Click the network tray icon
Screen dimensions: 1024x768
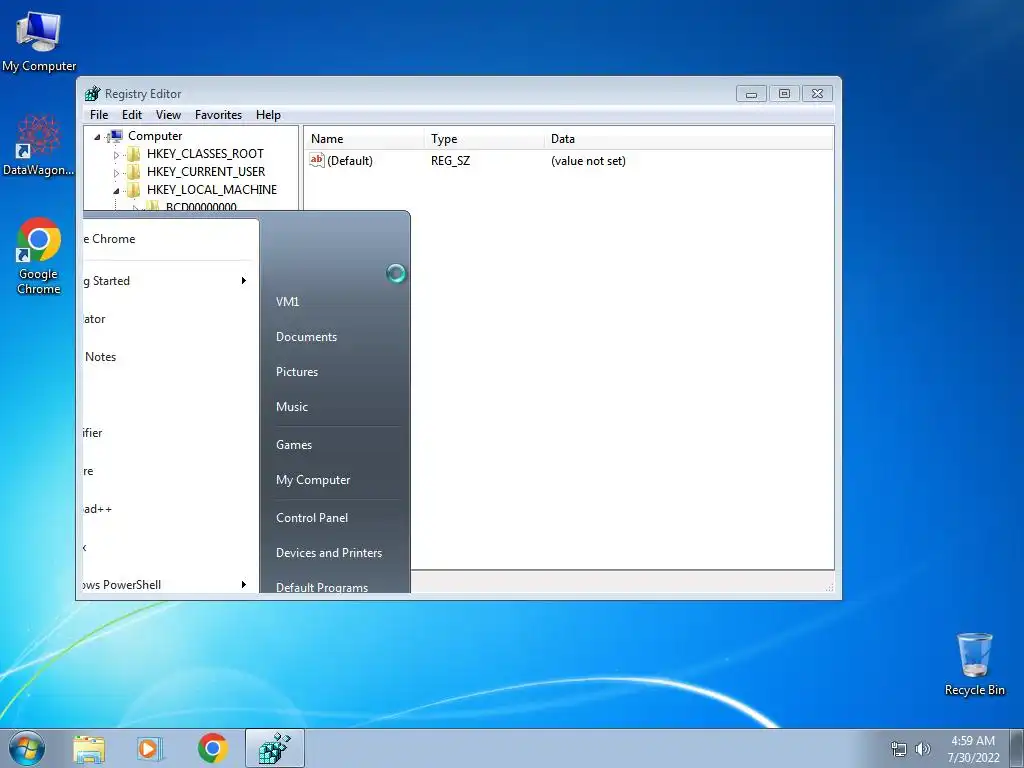tap(899, 749)
